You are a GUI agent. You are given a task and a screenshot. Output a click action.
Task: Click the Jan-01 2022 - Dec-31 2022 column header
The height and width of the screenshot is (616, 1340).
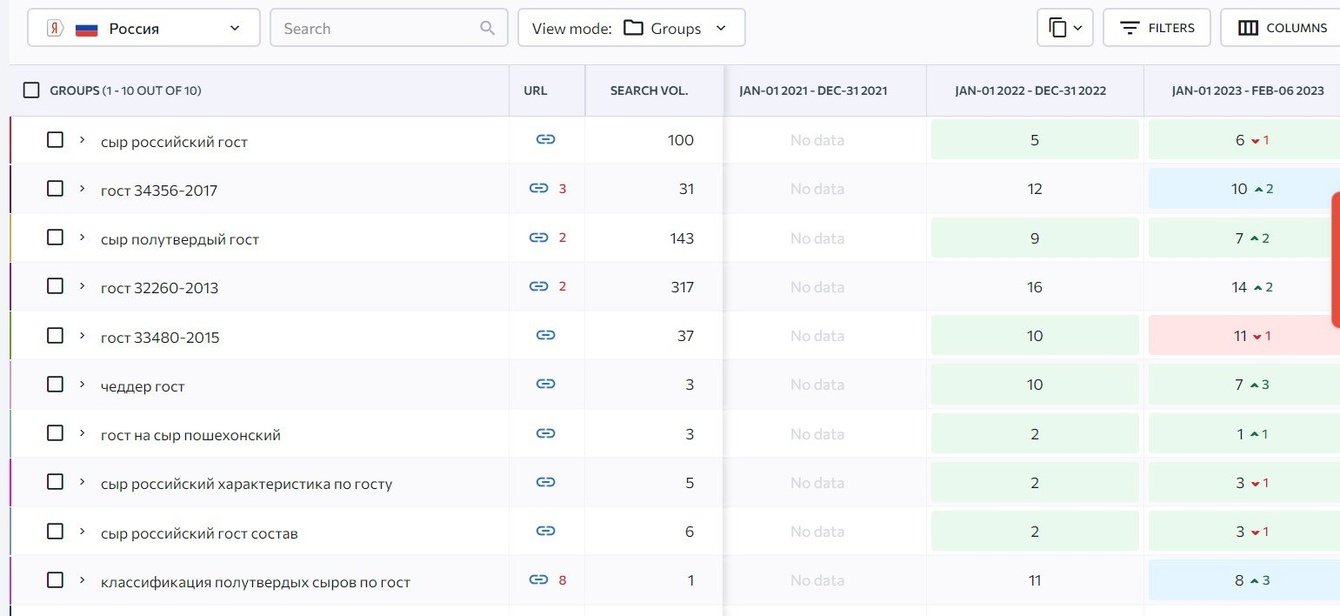(x=1030, y=90)
